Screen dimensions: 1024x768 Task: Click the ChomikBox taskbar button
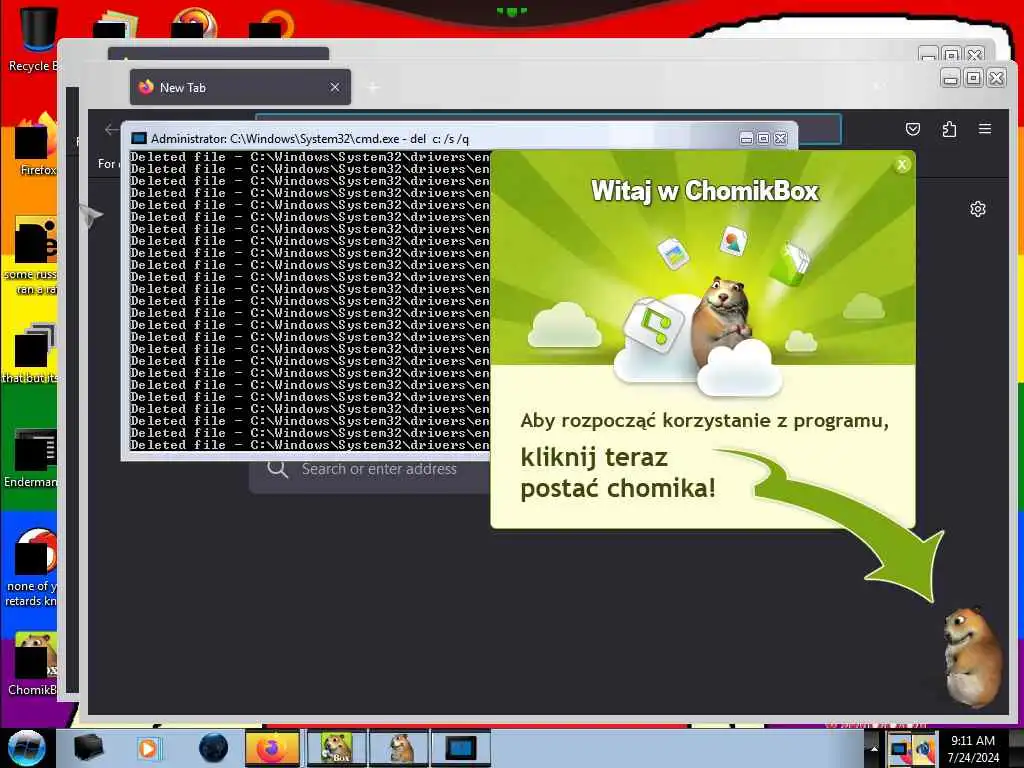[x=335, y=748]
